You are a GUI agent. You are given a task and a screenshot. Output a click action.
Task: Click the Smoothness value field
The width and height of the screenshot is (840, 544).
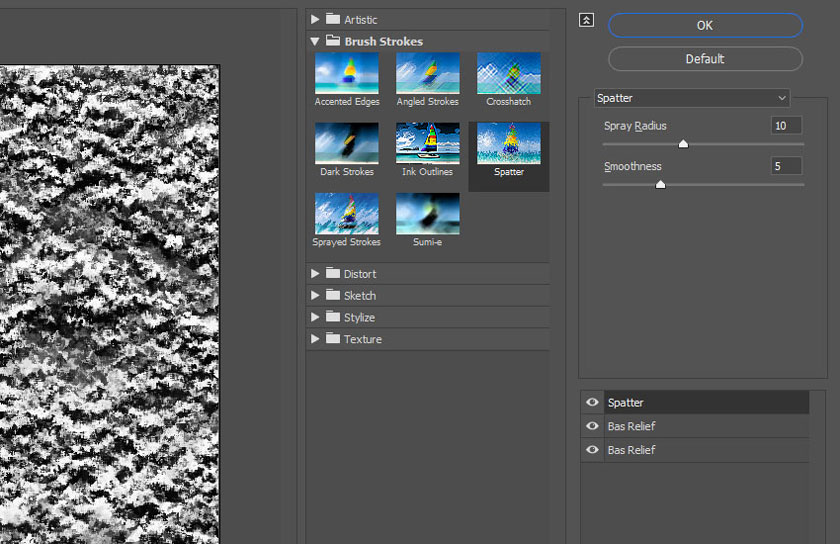[786, 166]
